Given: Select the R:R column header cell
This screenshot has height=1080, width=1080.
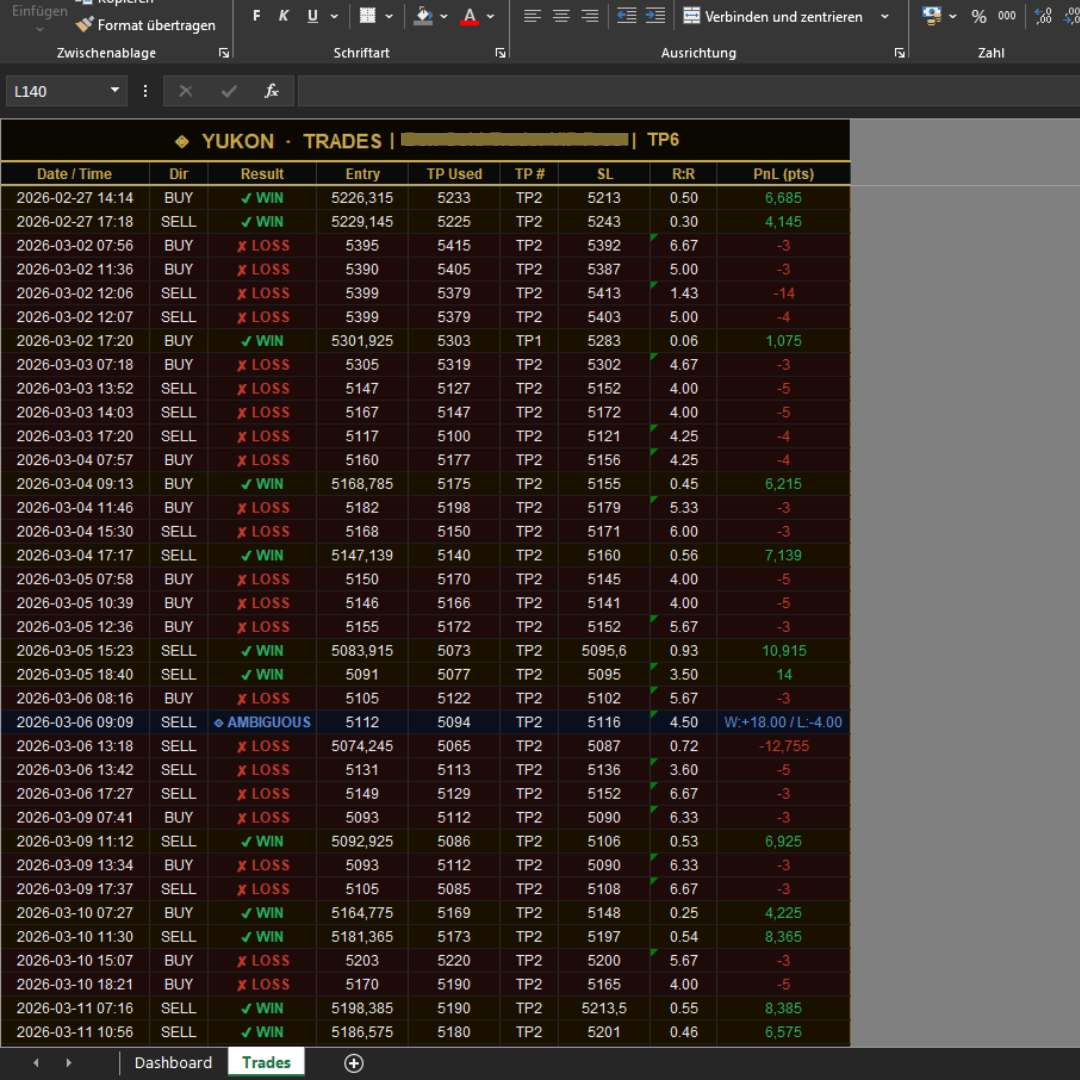Looking at the screenshot, I should coord(683,174).
